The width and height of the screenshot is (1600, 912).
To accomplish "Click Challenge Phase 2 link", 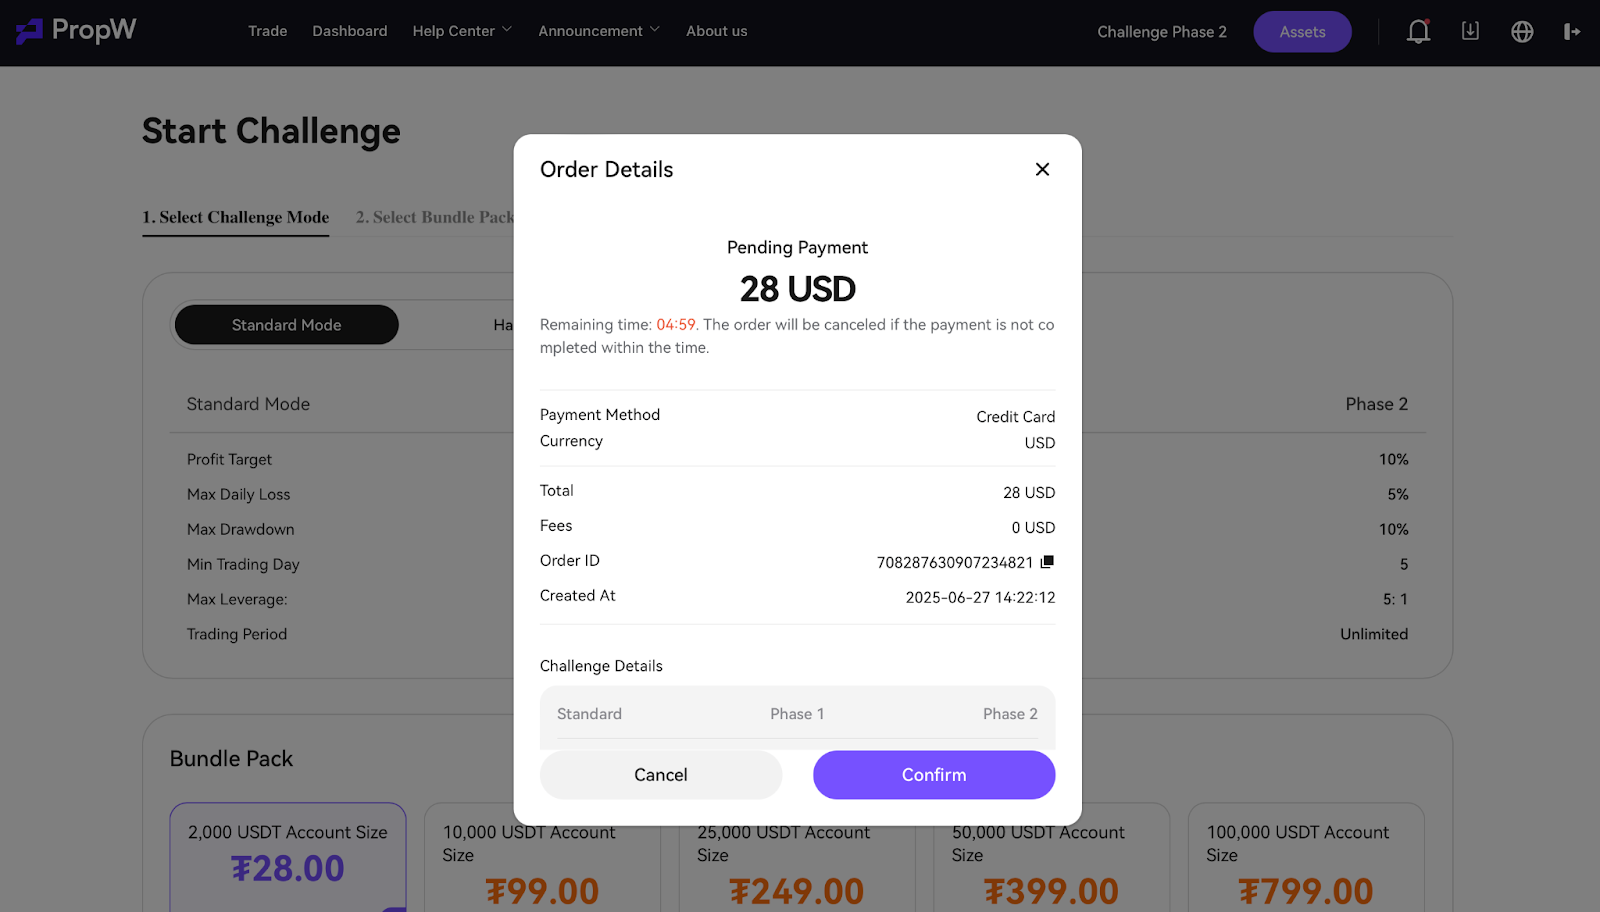I will point(1162,32).
